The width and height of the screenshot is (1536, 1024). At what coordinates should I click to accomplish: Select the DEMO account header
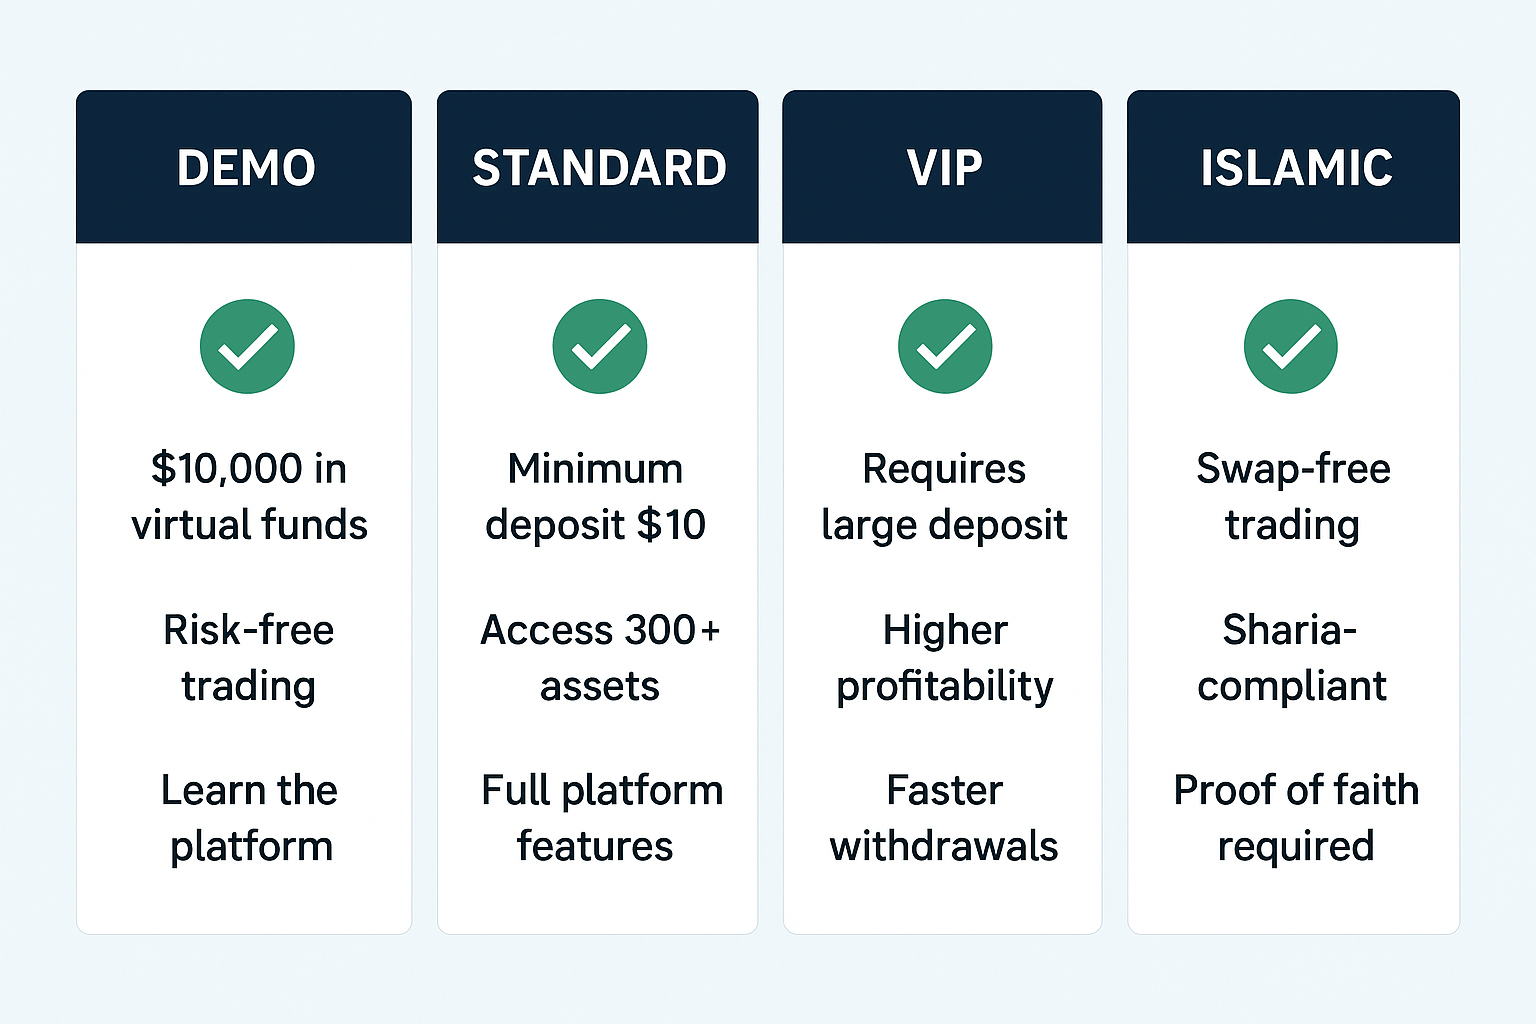[245, 167]
